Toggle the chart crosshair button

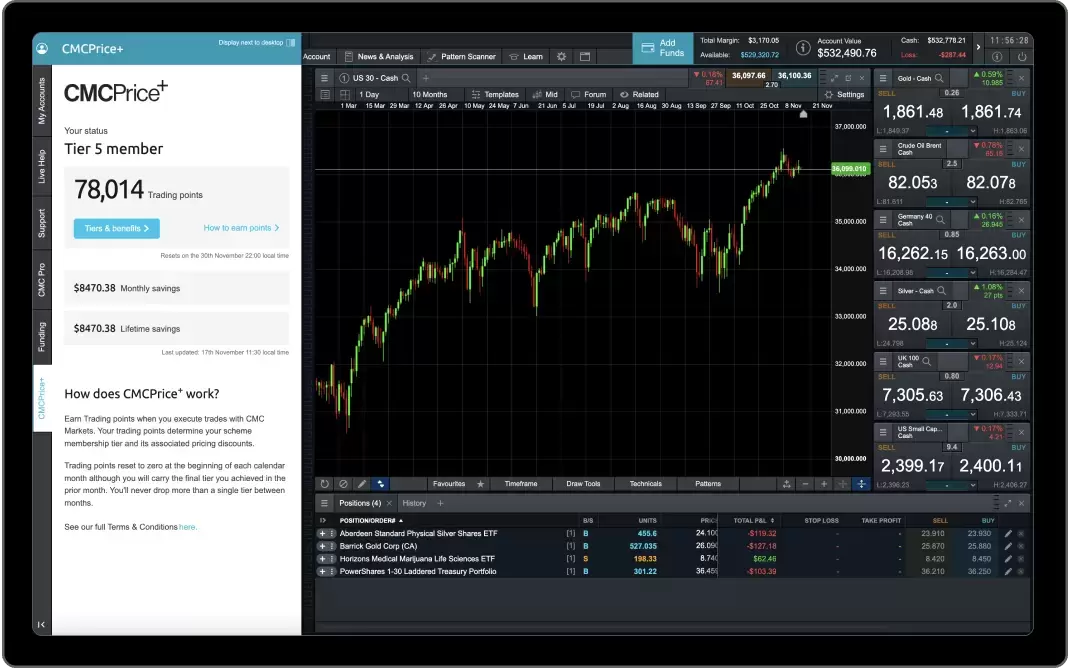point(861,484)
